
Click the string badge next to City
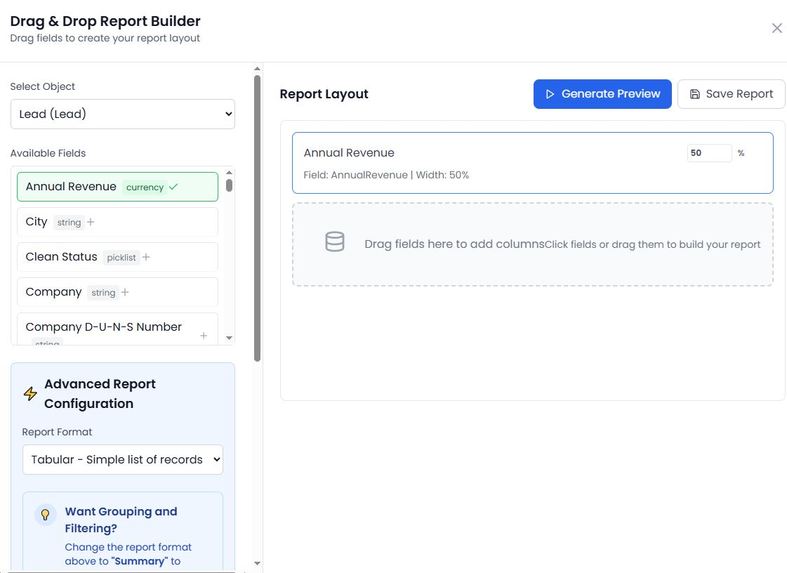coord(69,222)
